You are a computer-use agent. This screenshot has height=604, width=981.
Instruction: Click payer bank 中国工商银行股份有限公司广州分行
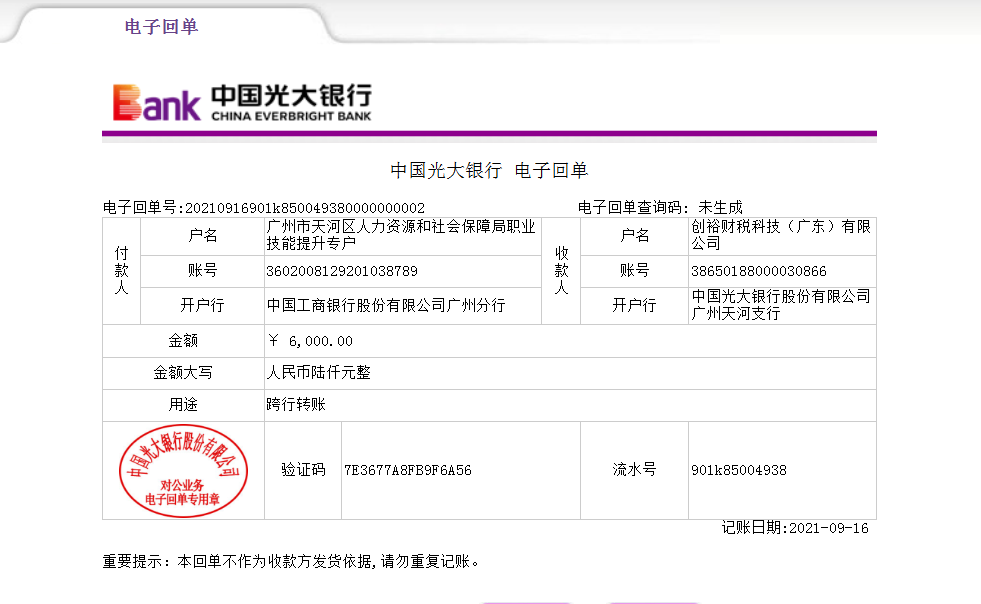(x=386, y=305)
